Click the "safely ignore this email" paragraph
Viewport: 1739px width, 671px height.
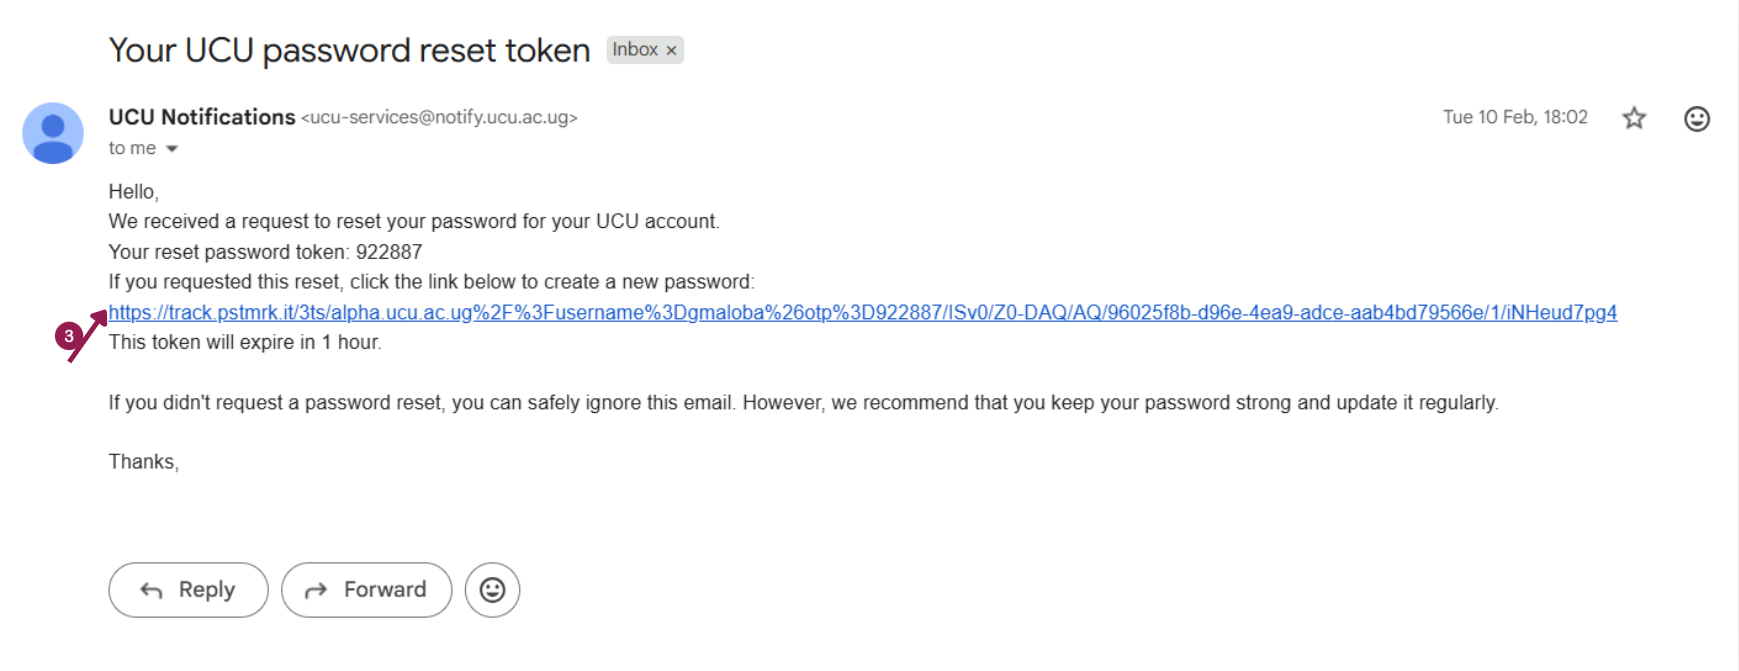coord(802,403)
